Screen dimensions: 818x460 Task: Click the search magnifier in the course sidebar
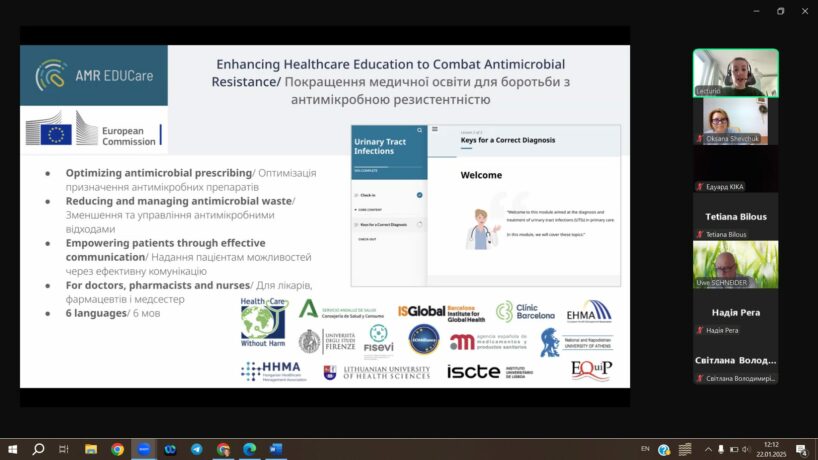click(420, 130)
